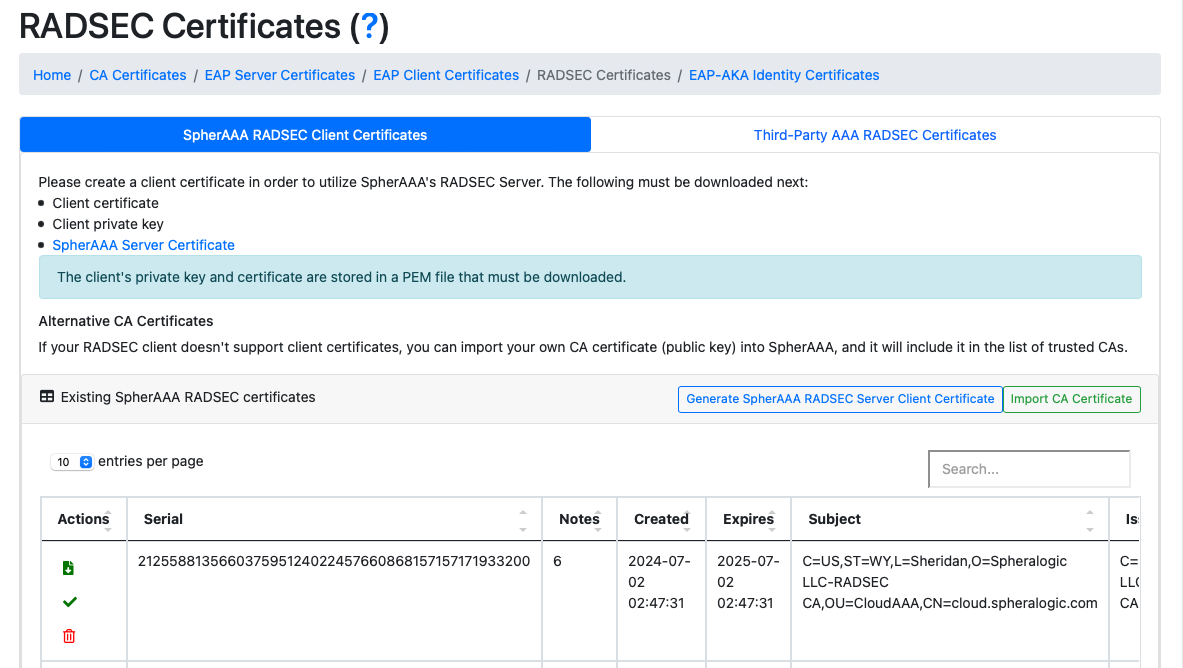This screenshot has width=1183, height=668.
Task: Open the entries per page dropdown
Action: [72, 462]
